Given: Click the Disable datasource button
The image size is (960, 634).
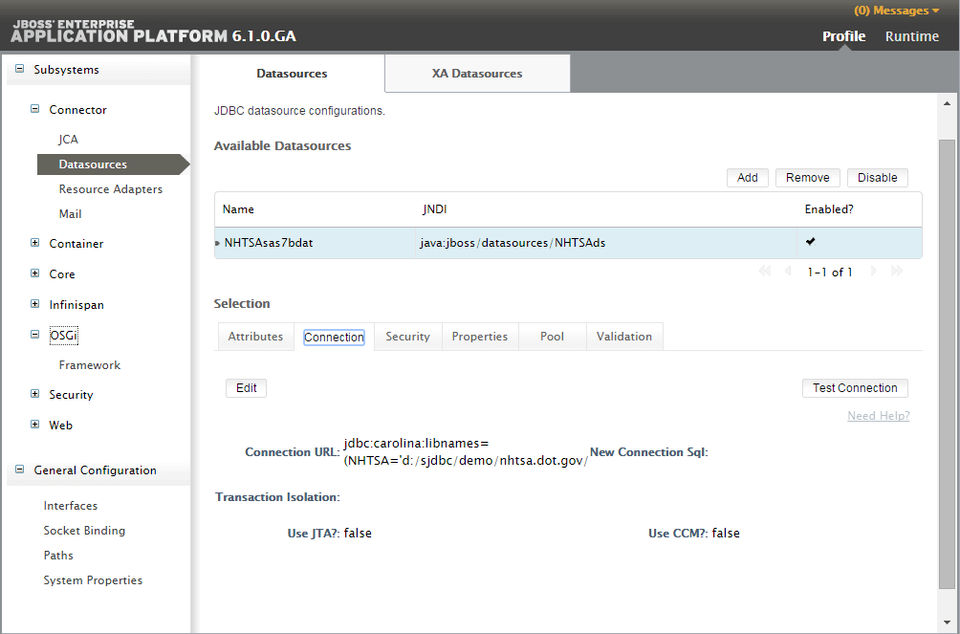Looking at the screenshot, I should (x=877, y=177).
